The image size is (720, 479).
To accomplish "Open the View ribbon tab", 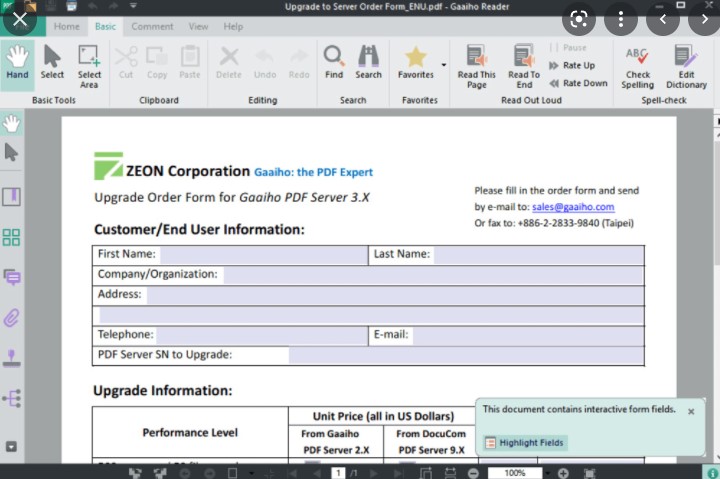I will tap(198, 27).
